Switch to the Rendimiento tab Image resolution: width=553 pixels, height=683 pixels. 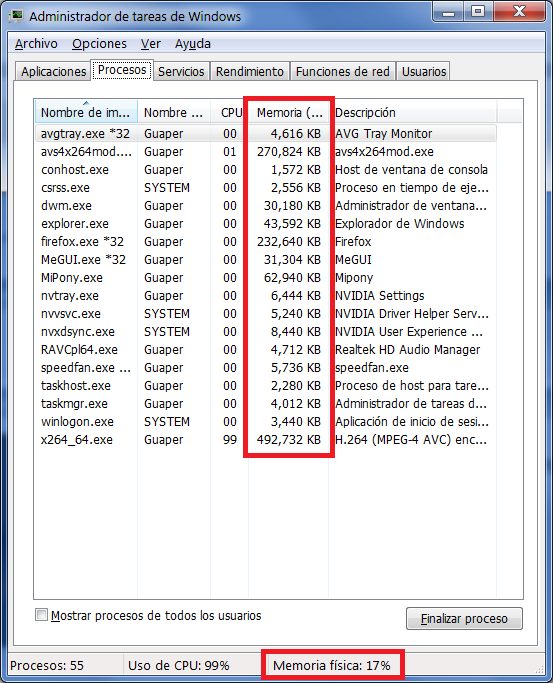point(250,71)
